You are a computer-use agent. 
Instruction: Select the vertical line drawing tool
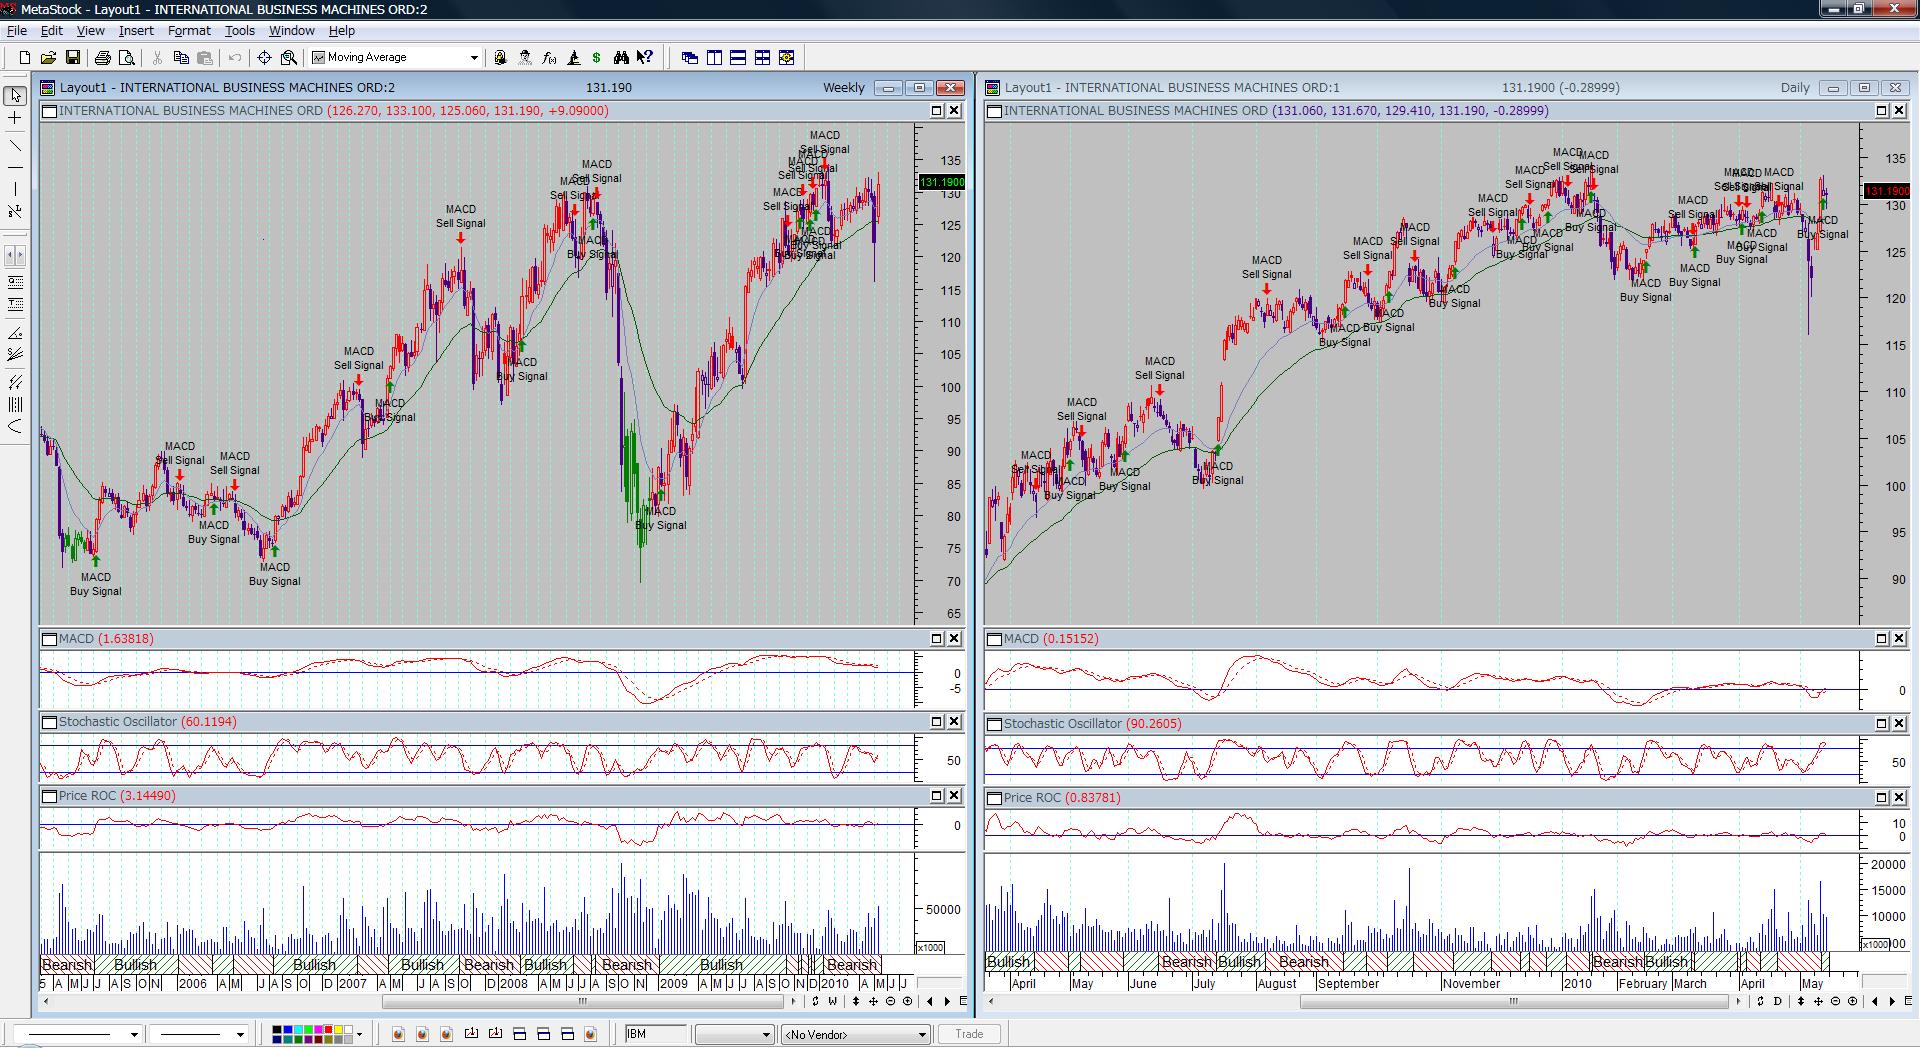(15, 189)
